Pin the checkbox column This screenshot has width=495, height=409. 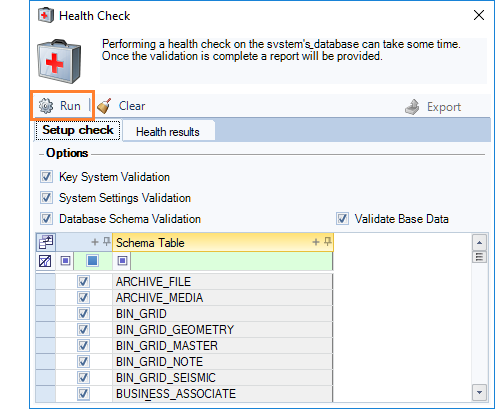point(107,242)
